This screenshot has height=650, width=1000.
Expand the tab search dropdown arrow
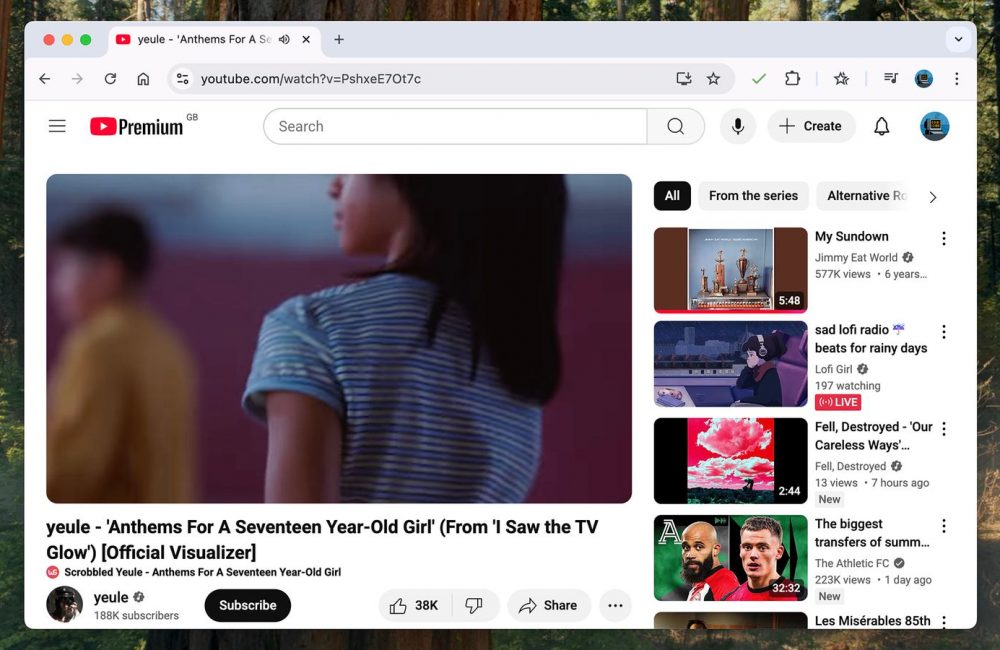(958, 40)
